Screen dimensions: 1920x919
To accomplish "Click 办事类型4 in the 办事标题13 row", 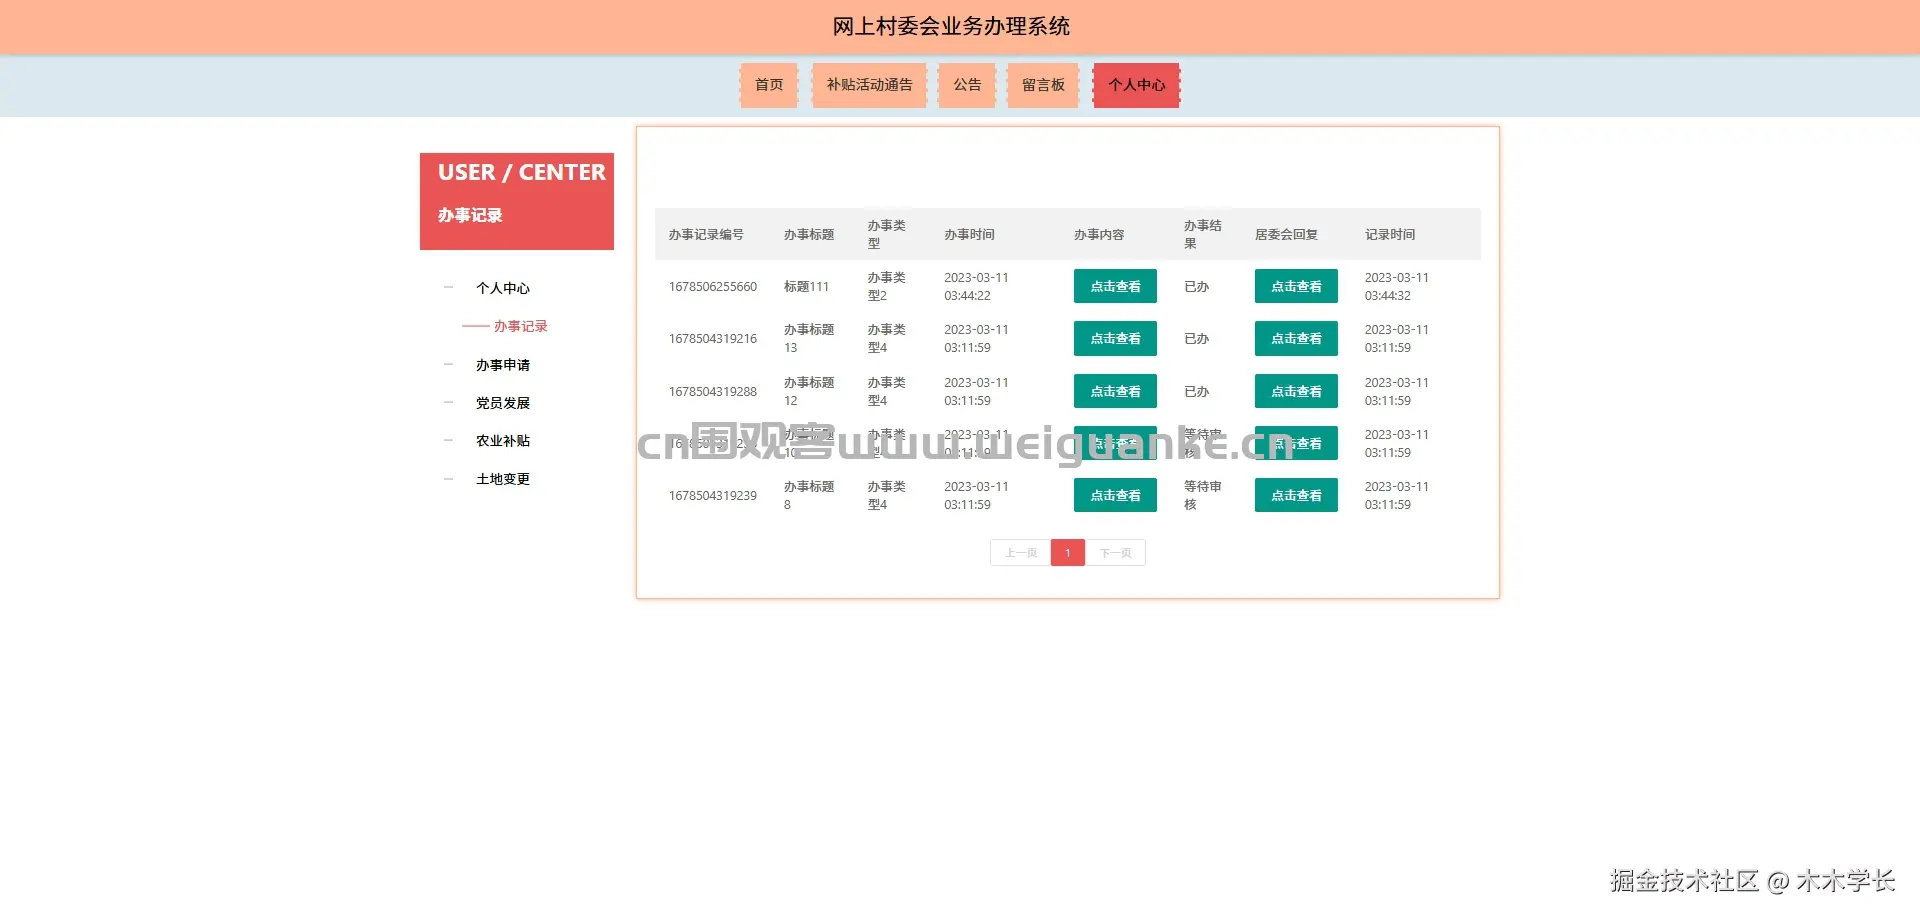I will click(886, 338).
